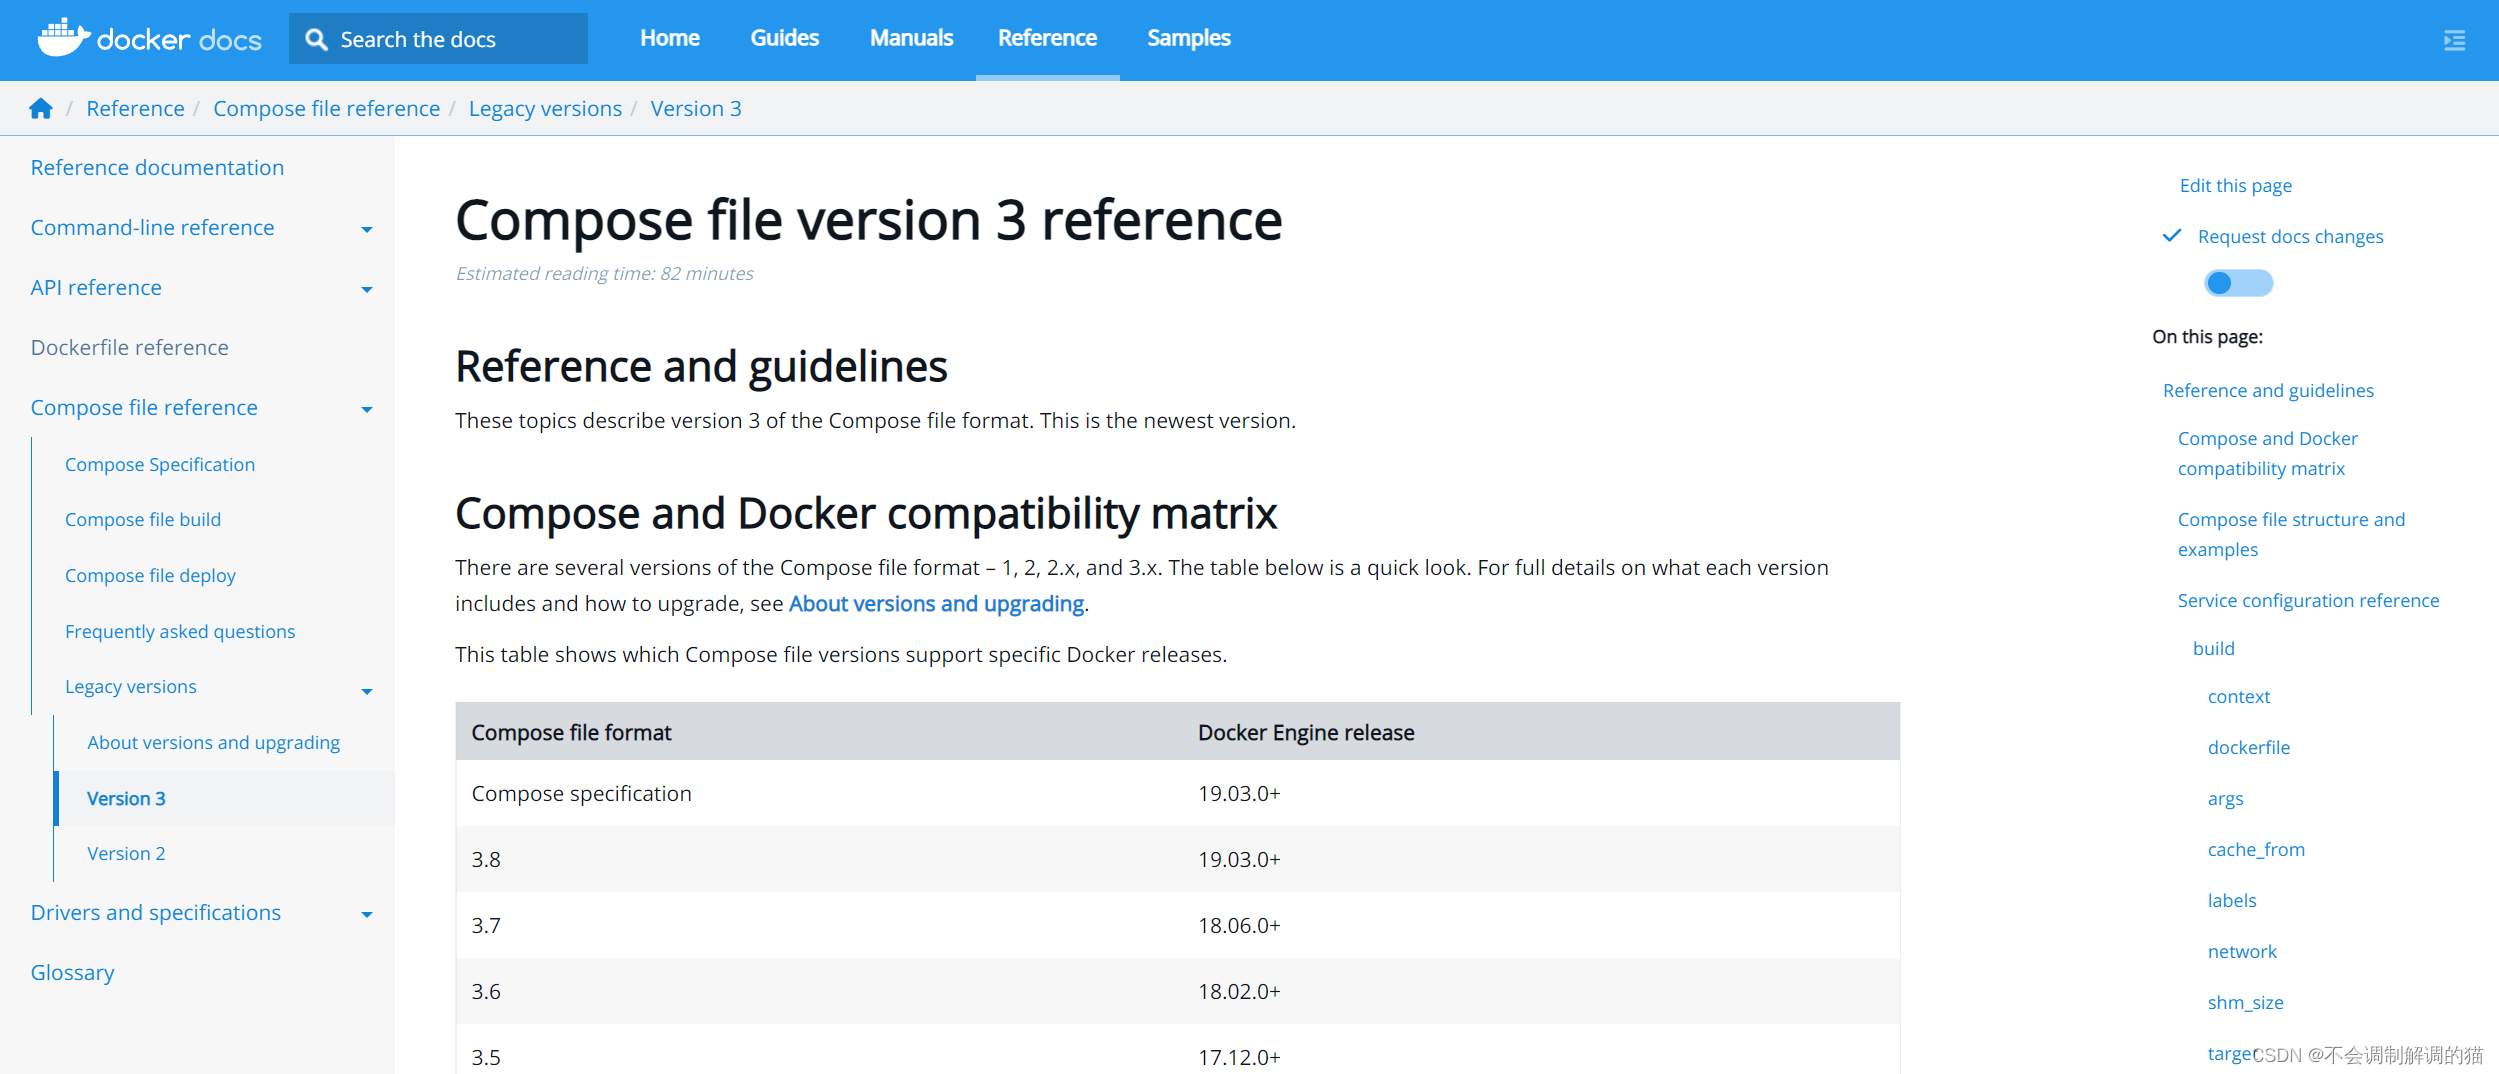This screenshot has width=2499, height=1074.
Task: Open Compose file deploy in sidebar
Action: tap(150, 575)
